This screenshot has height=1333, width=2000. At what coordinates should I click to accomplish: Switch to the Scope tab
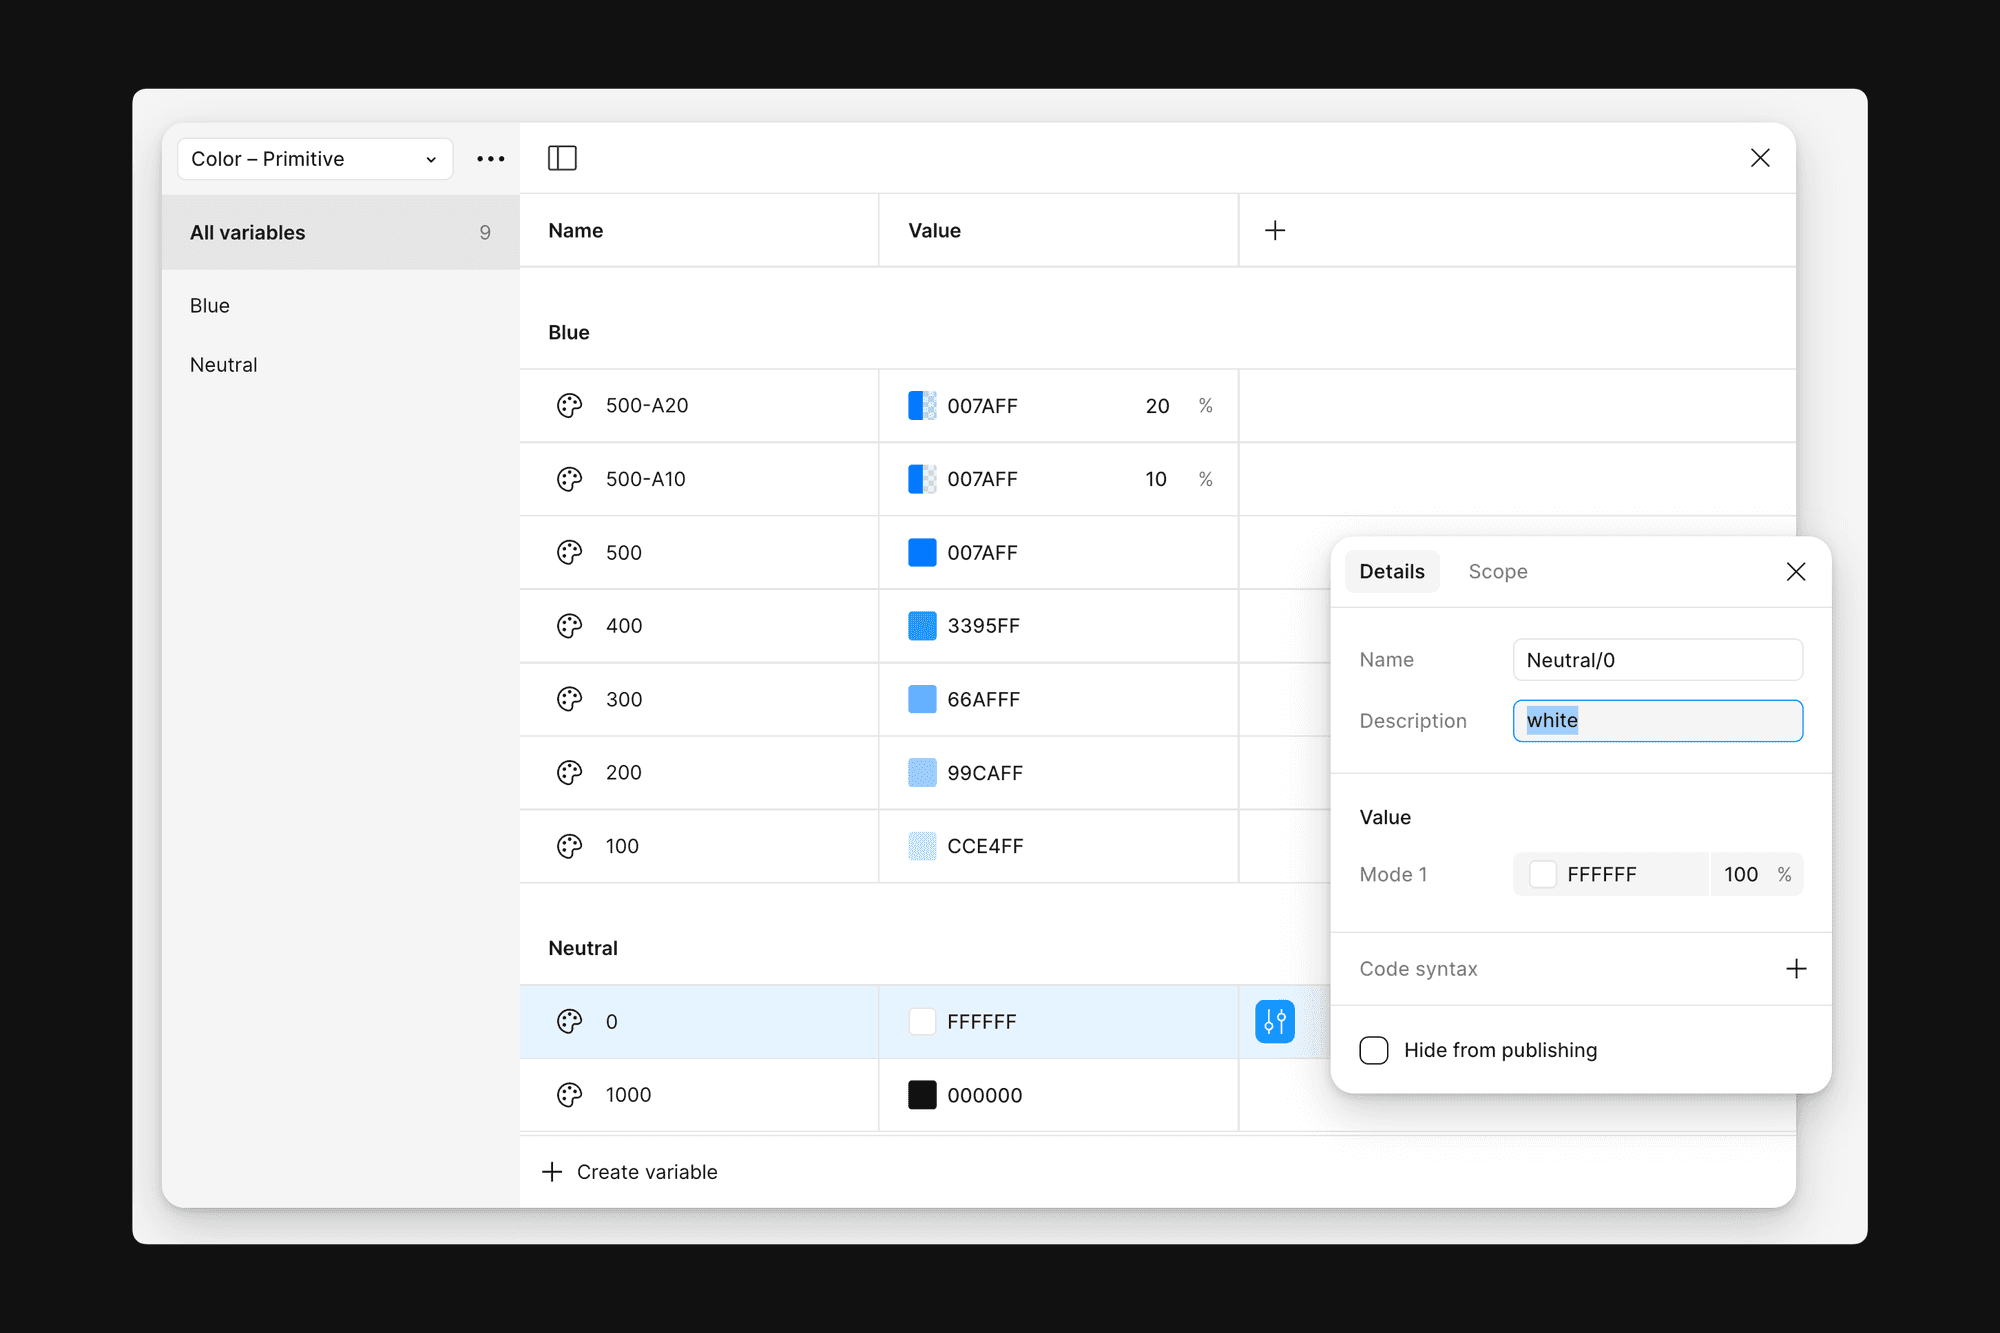tap(1497, 571)
